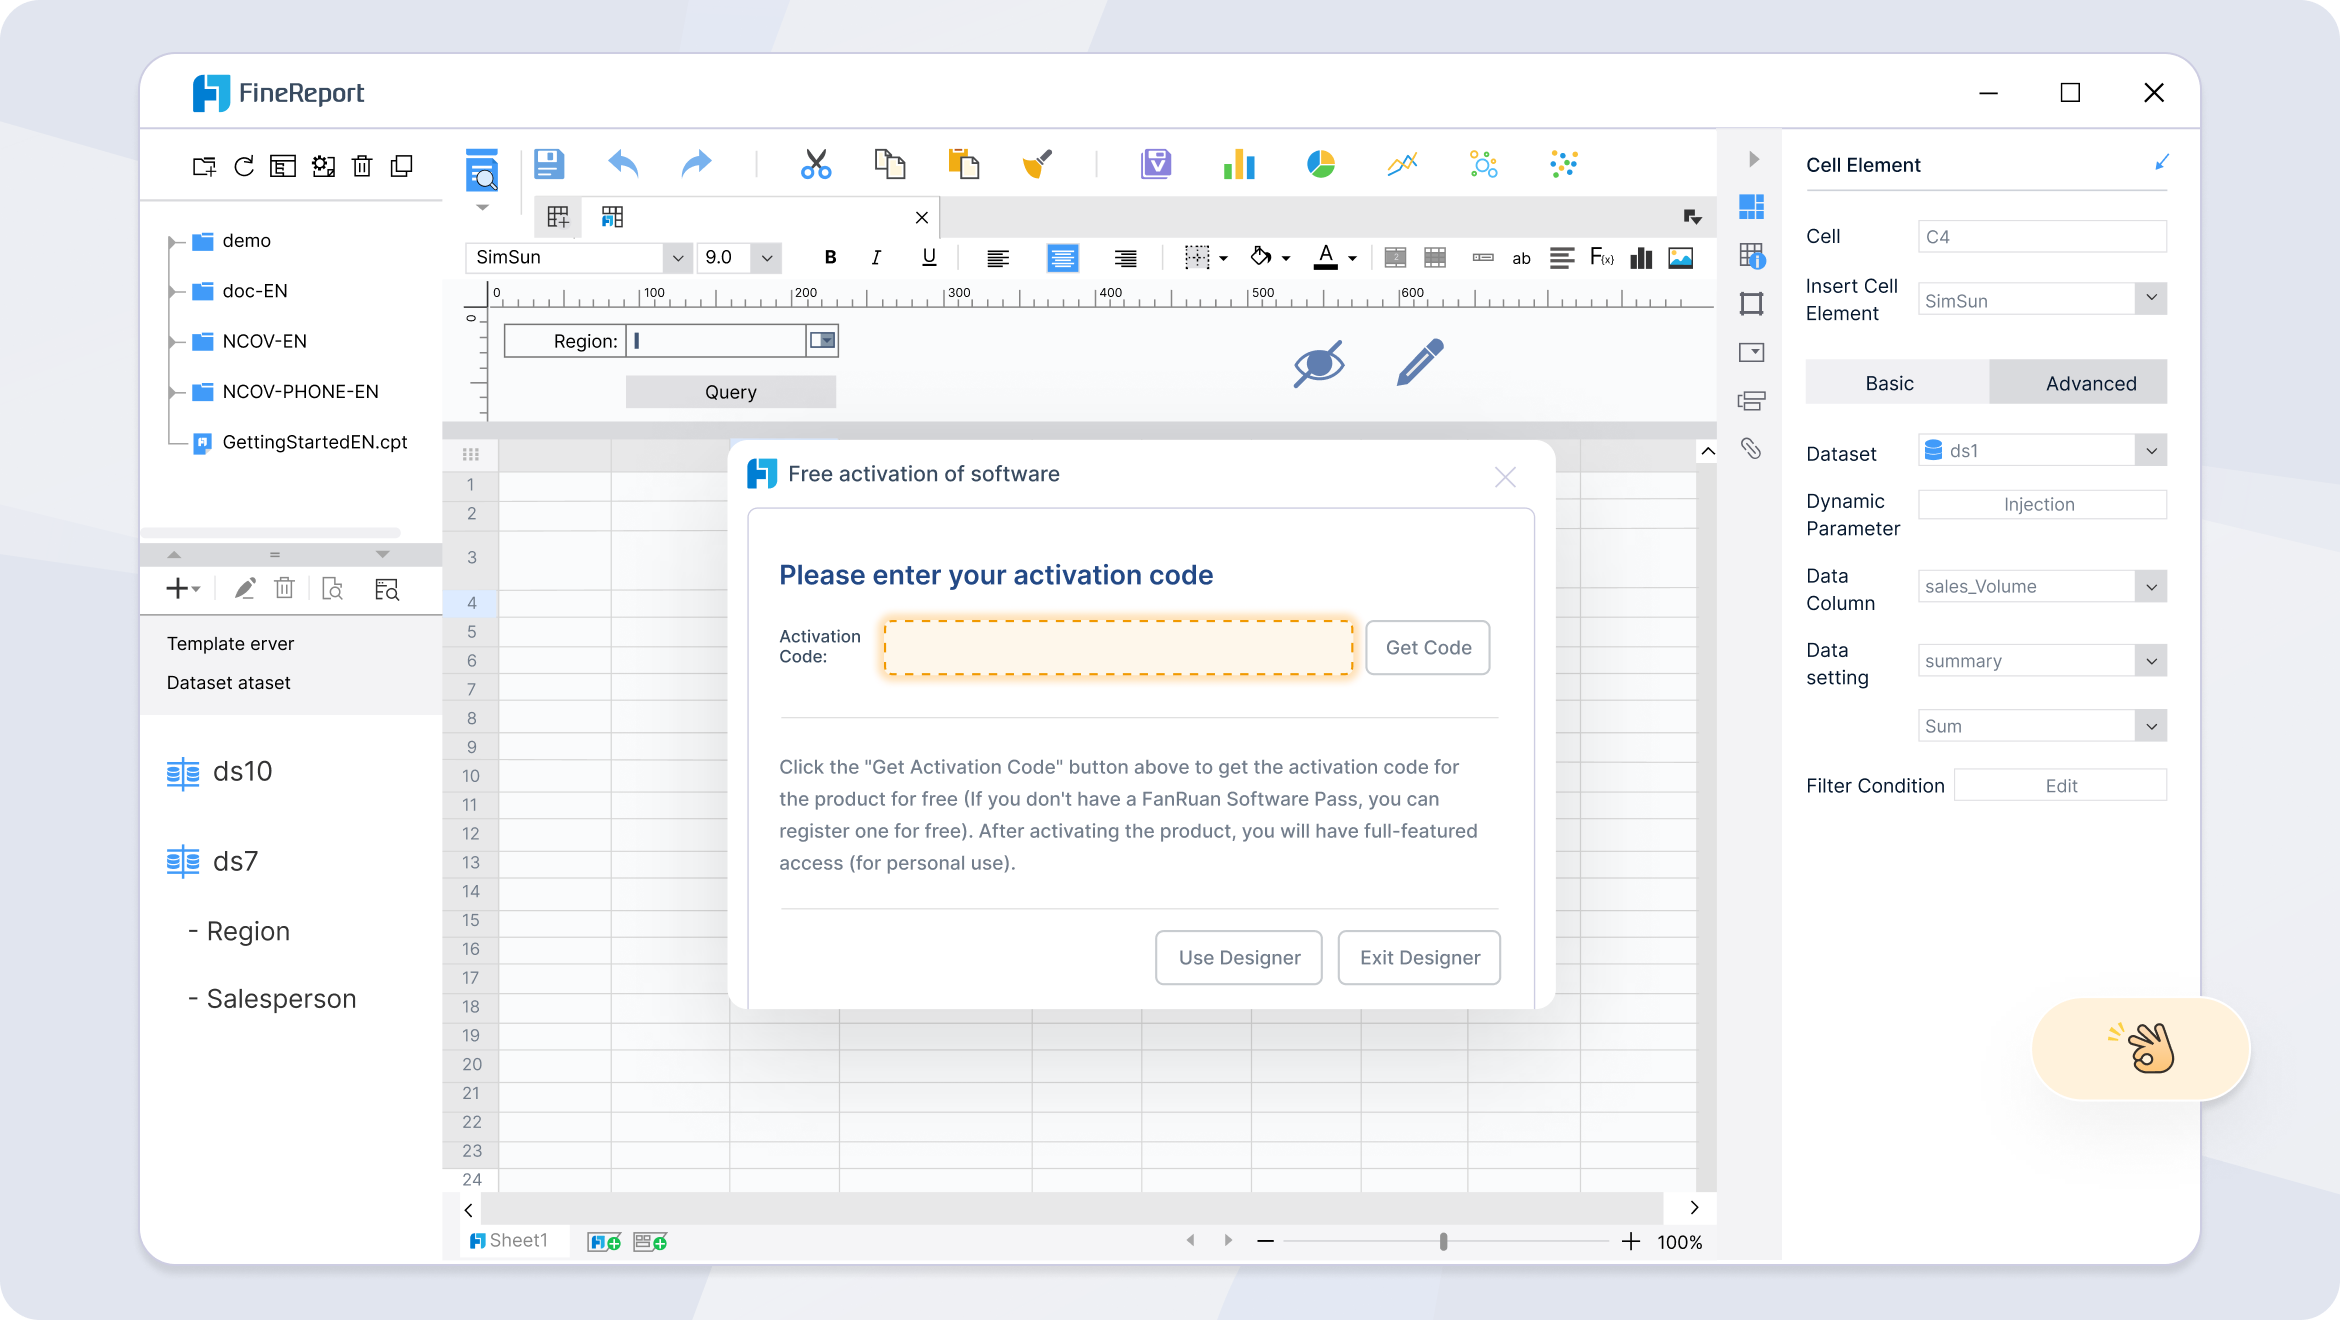This screenshot has width=2340, height=1320.
Task: Click the Injection button
Action: 2040,505
